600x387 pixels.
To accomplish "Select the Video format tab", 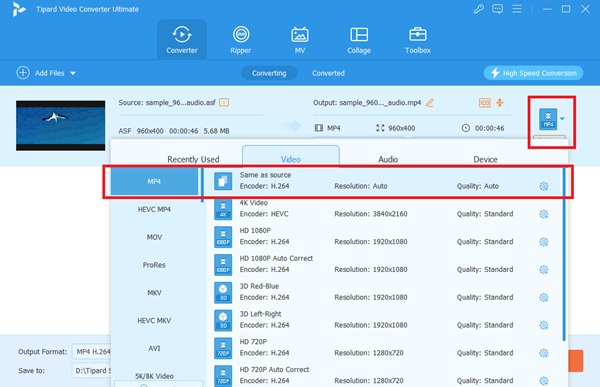I will pyautogui.click(x=291, y=157).
